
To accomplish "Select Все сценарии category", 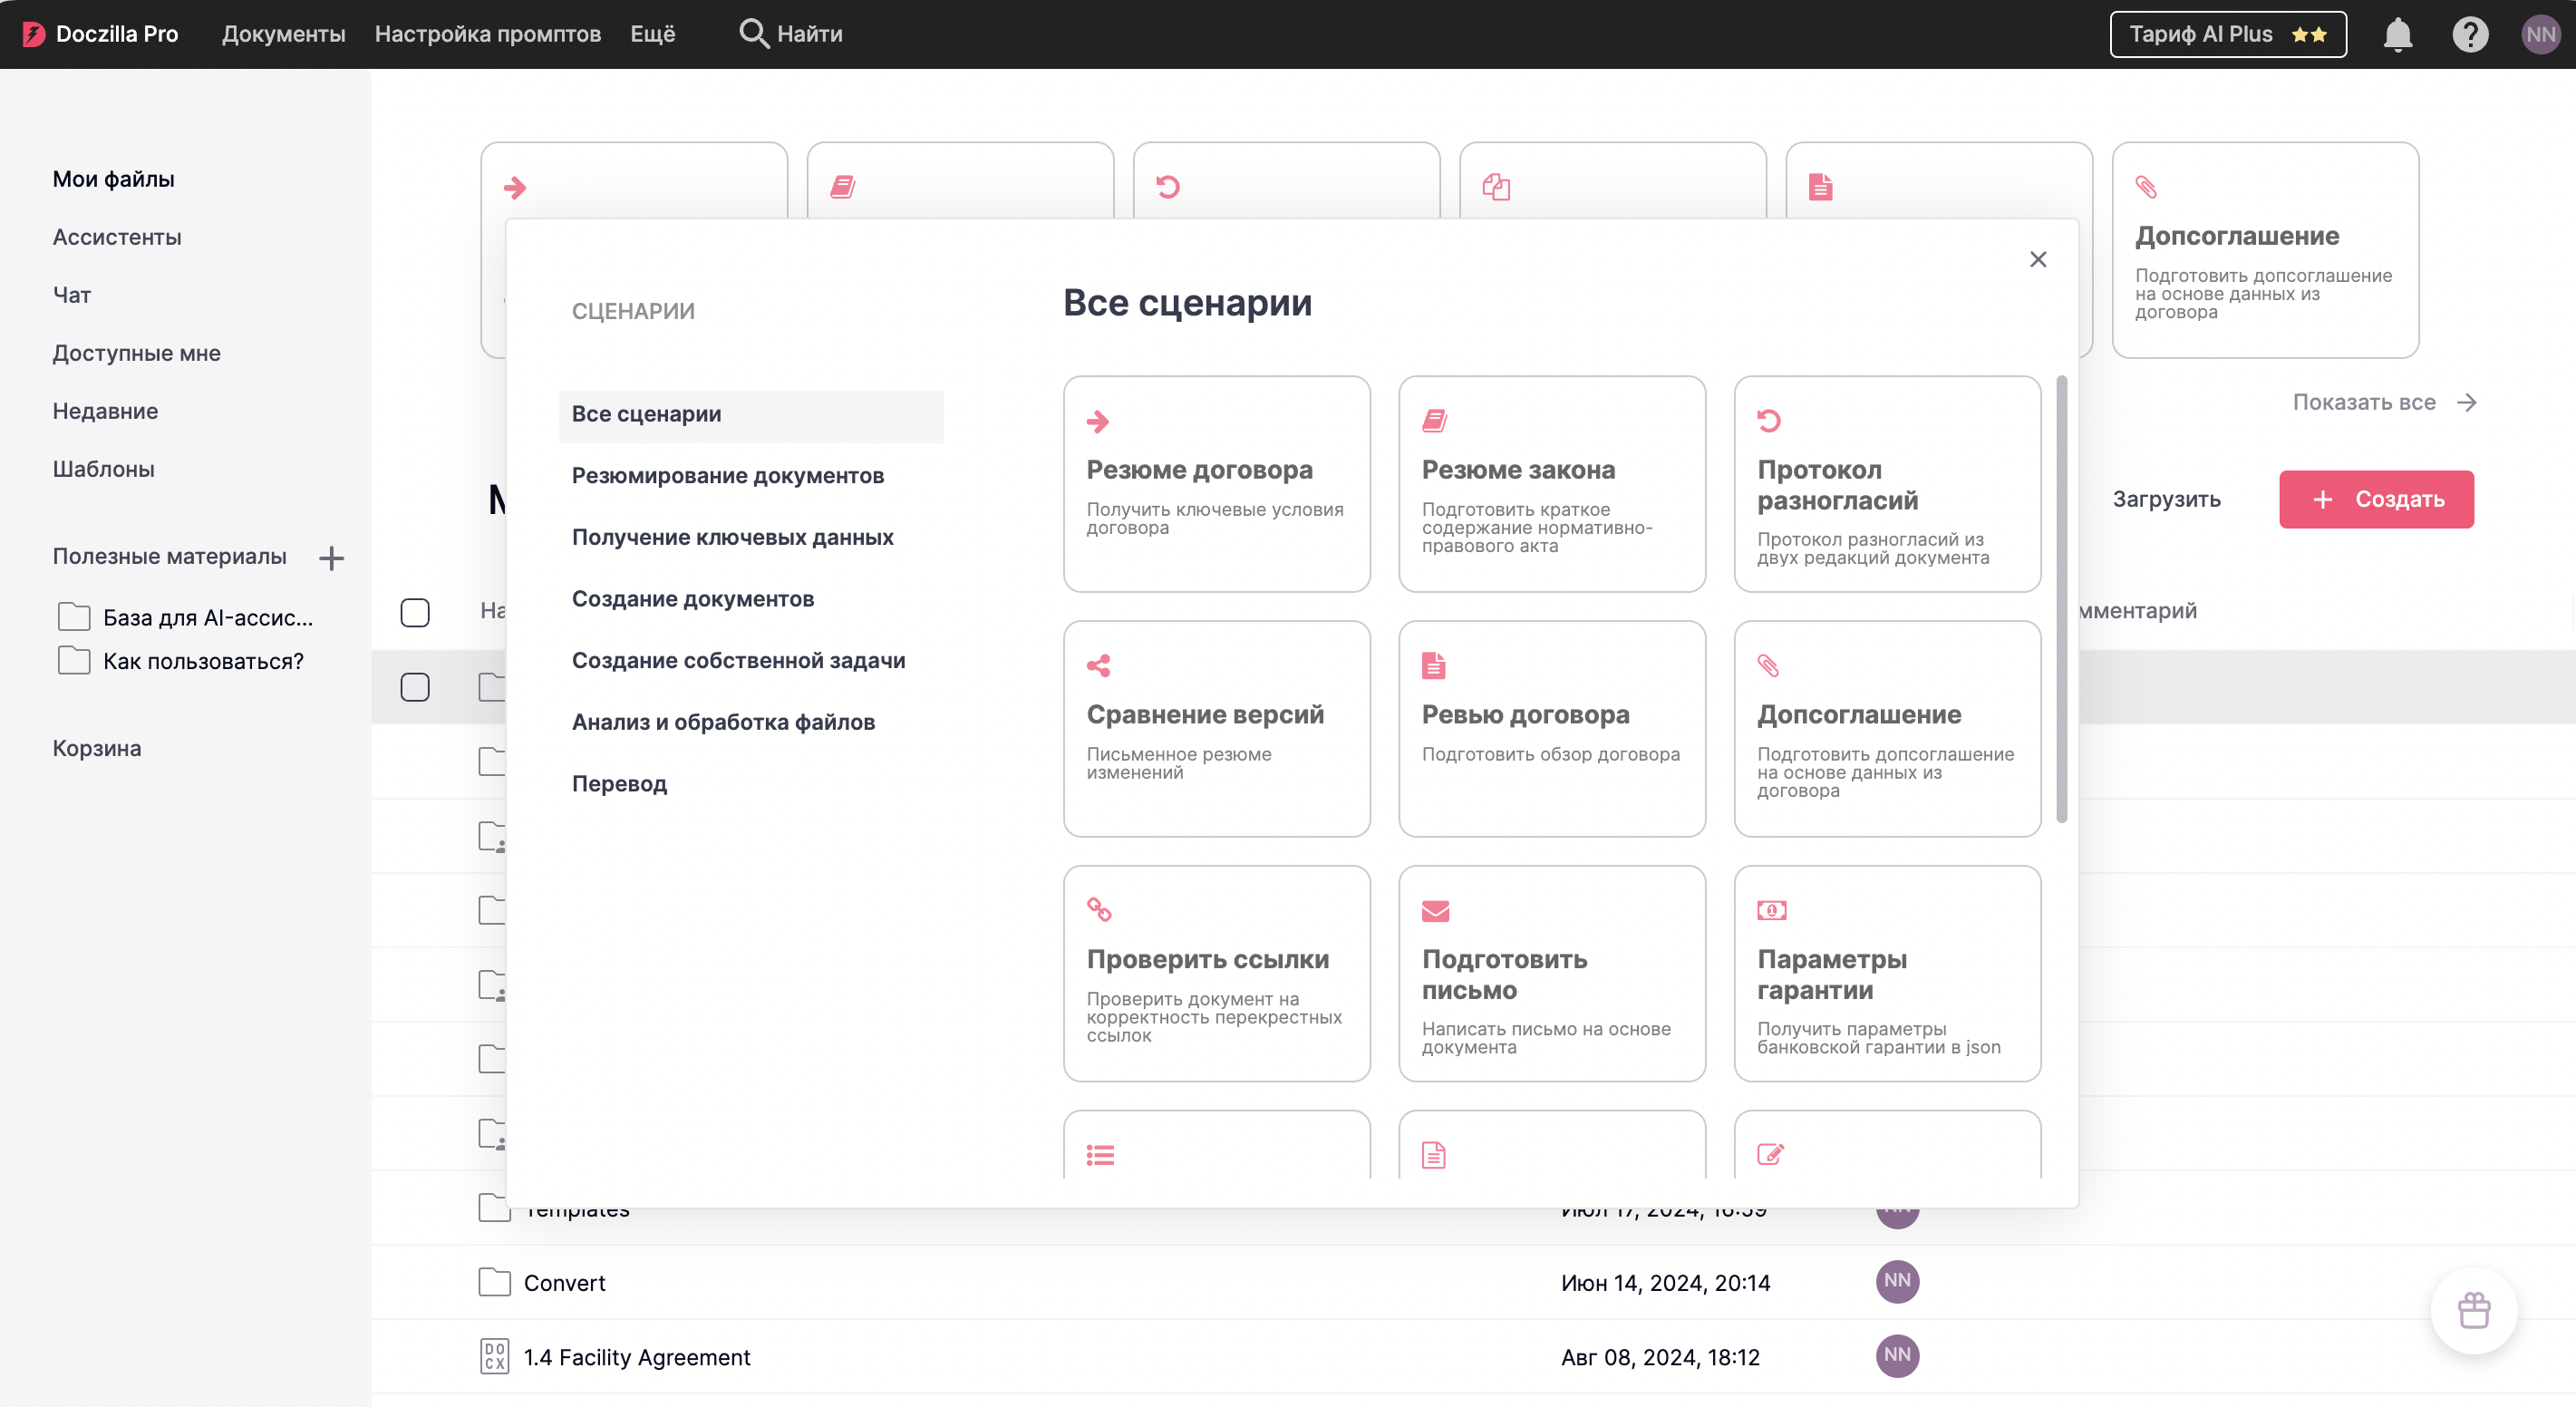I will (751, 415).
